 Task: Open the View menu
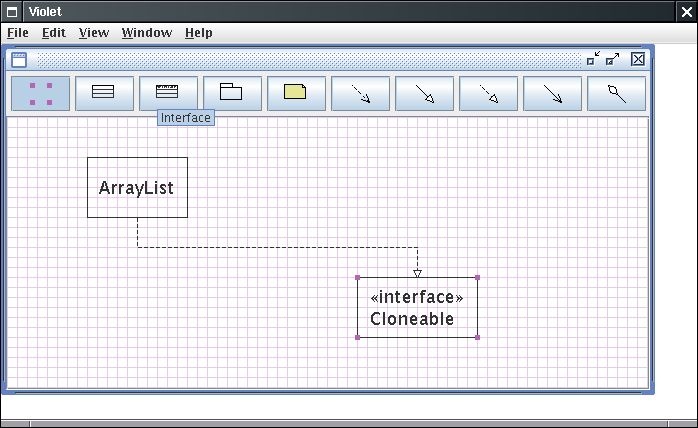pos(94,33)
